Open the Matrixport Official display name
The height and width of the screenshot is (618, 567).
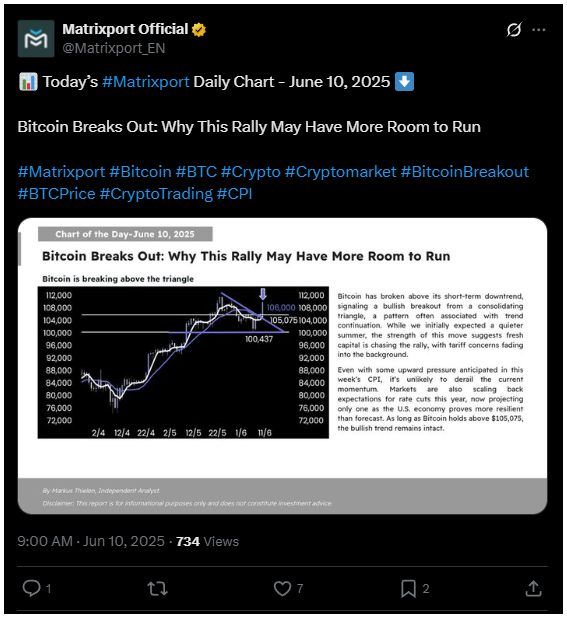[x=125, y=29]
